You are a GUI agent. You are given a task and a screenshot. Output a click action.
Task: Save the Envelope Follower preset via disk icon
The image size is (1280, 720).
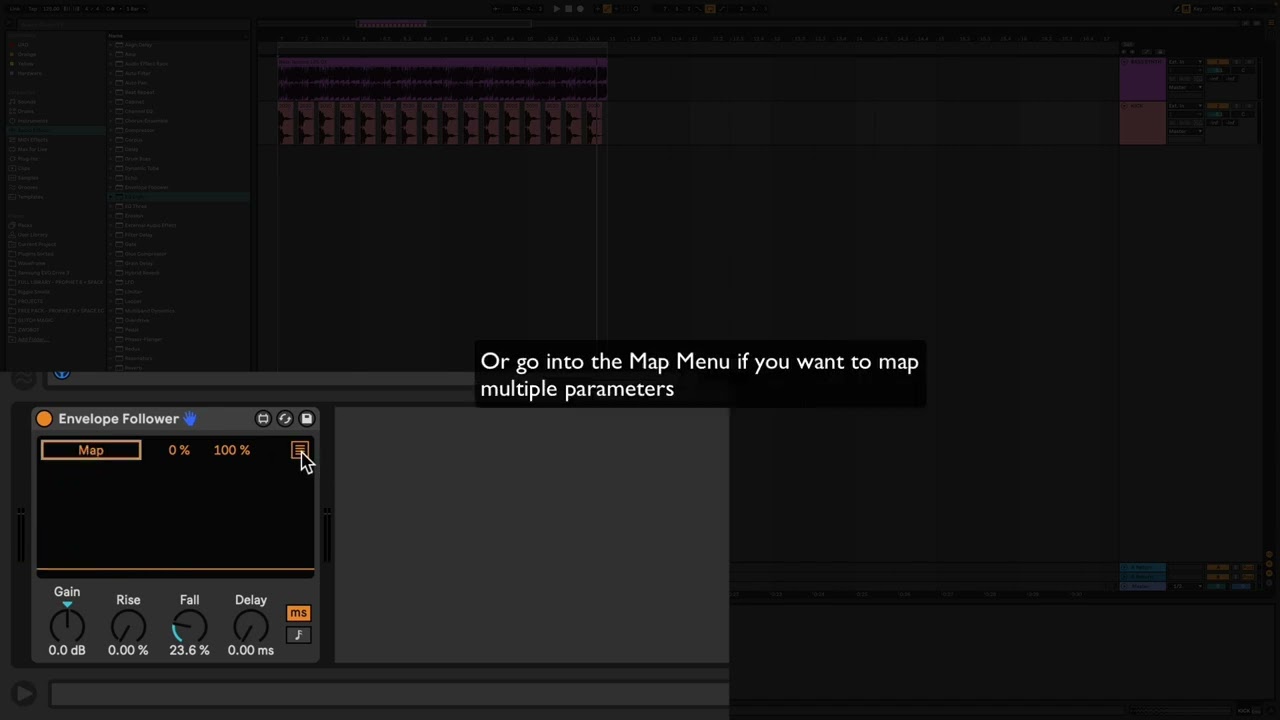pos(307,419)
